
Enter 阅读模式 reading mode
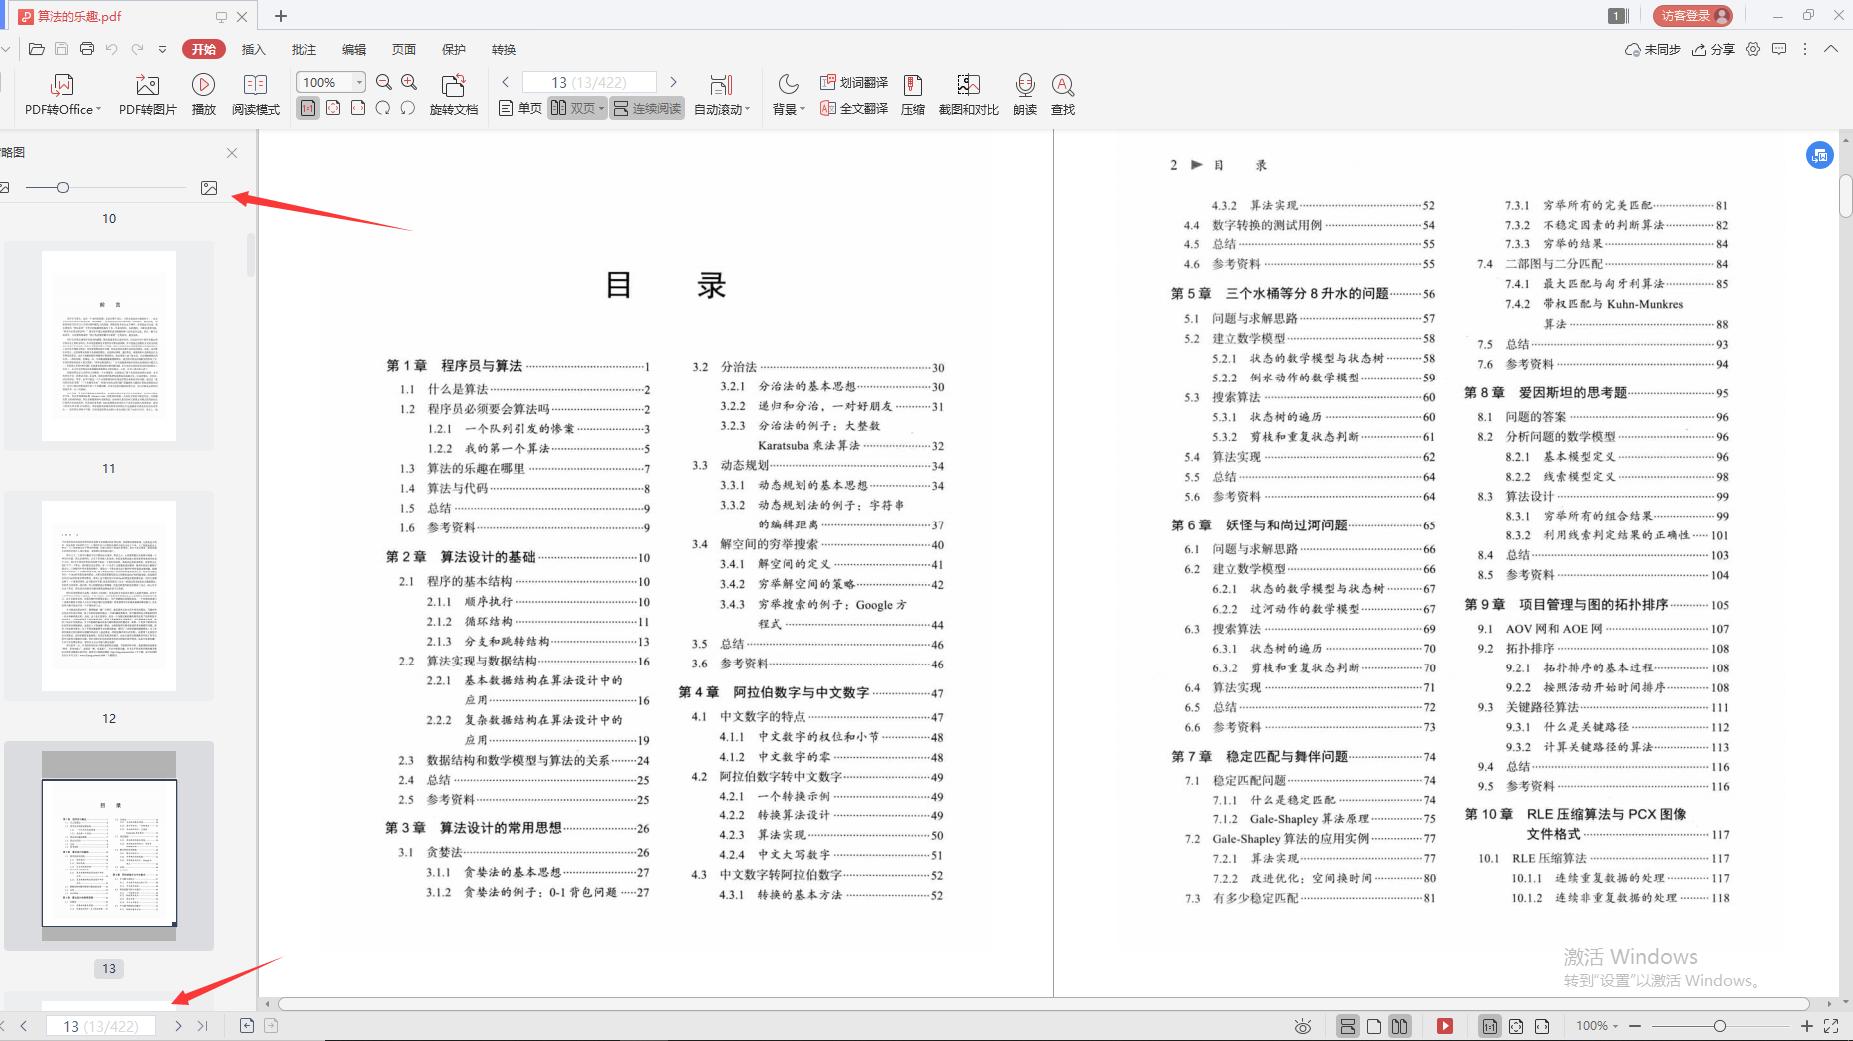coord(255,95)
